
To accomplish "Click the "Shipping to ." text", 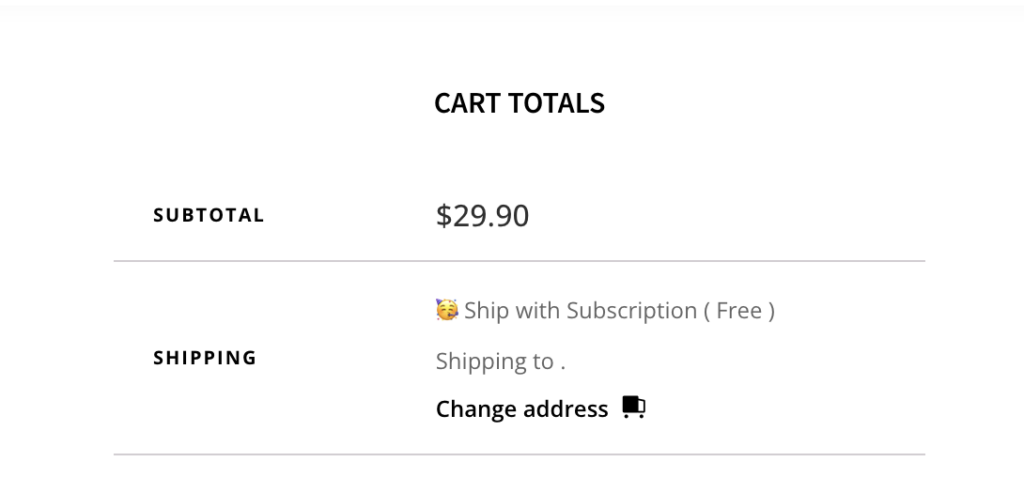I will 500,361.
